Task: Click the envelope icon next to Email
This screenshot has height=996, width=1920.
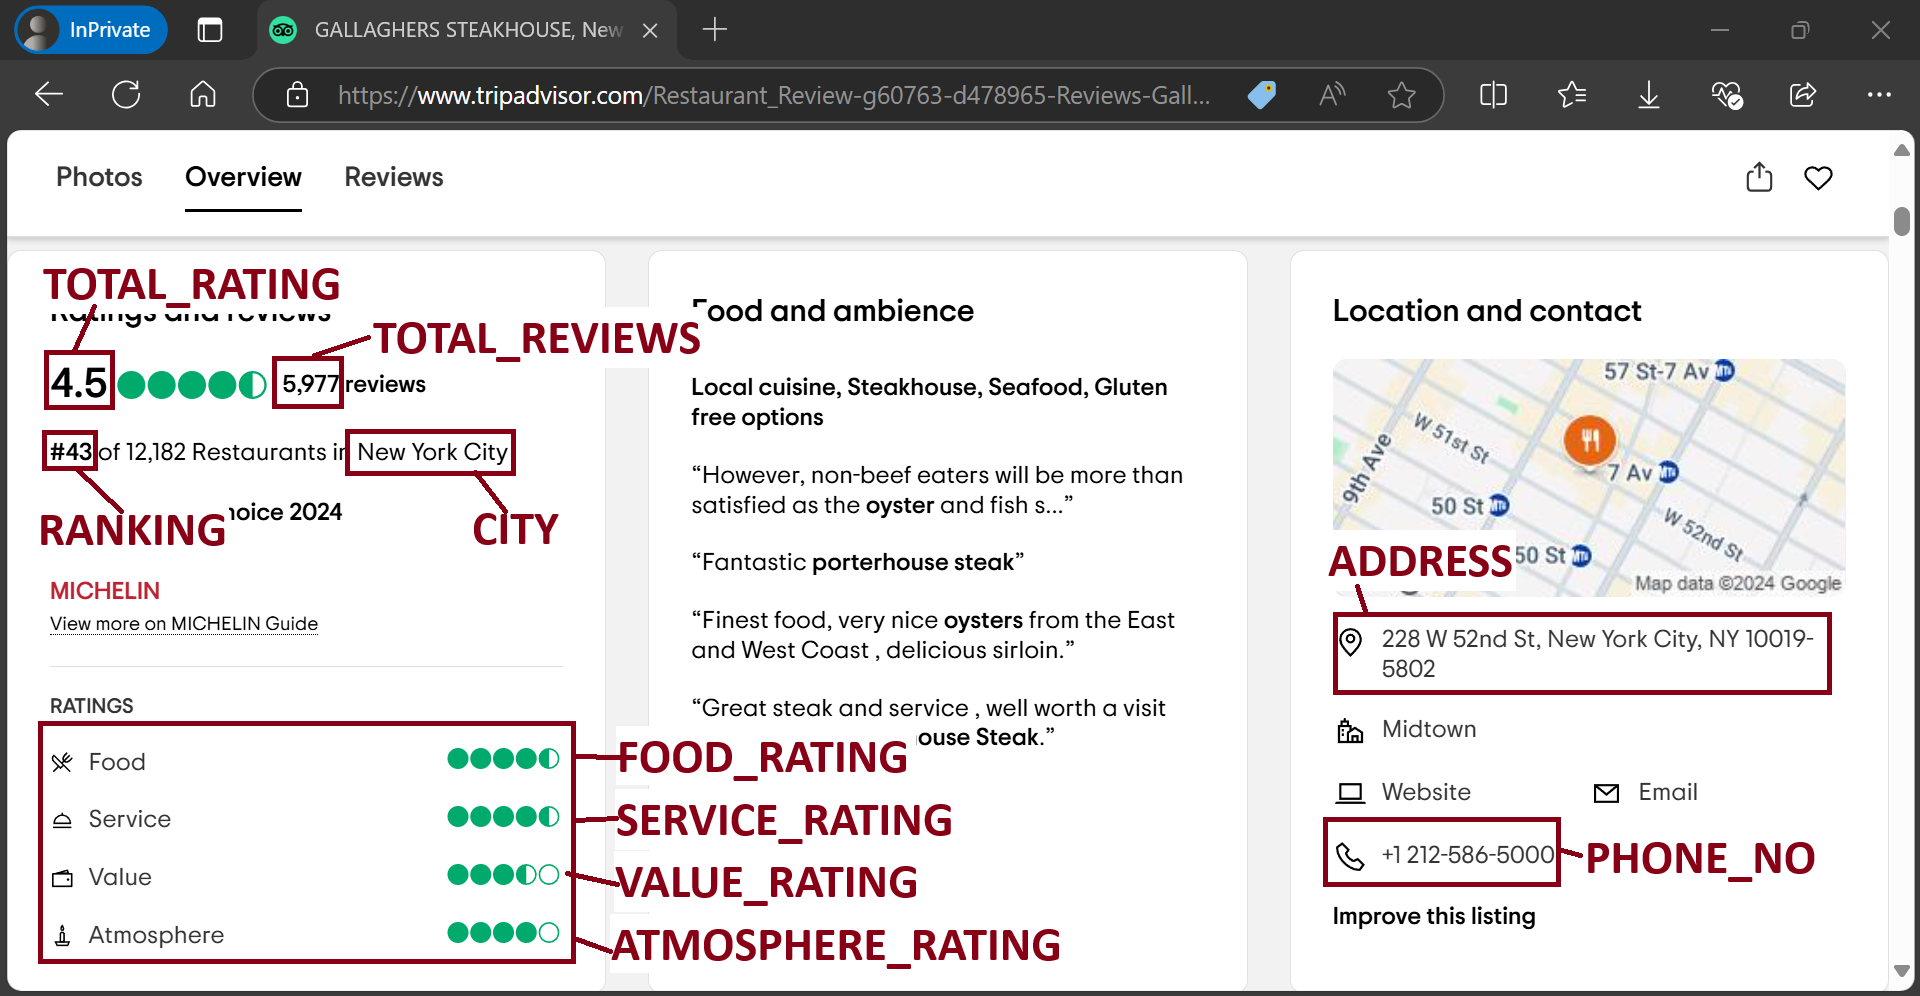Action: [1606, 792]
